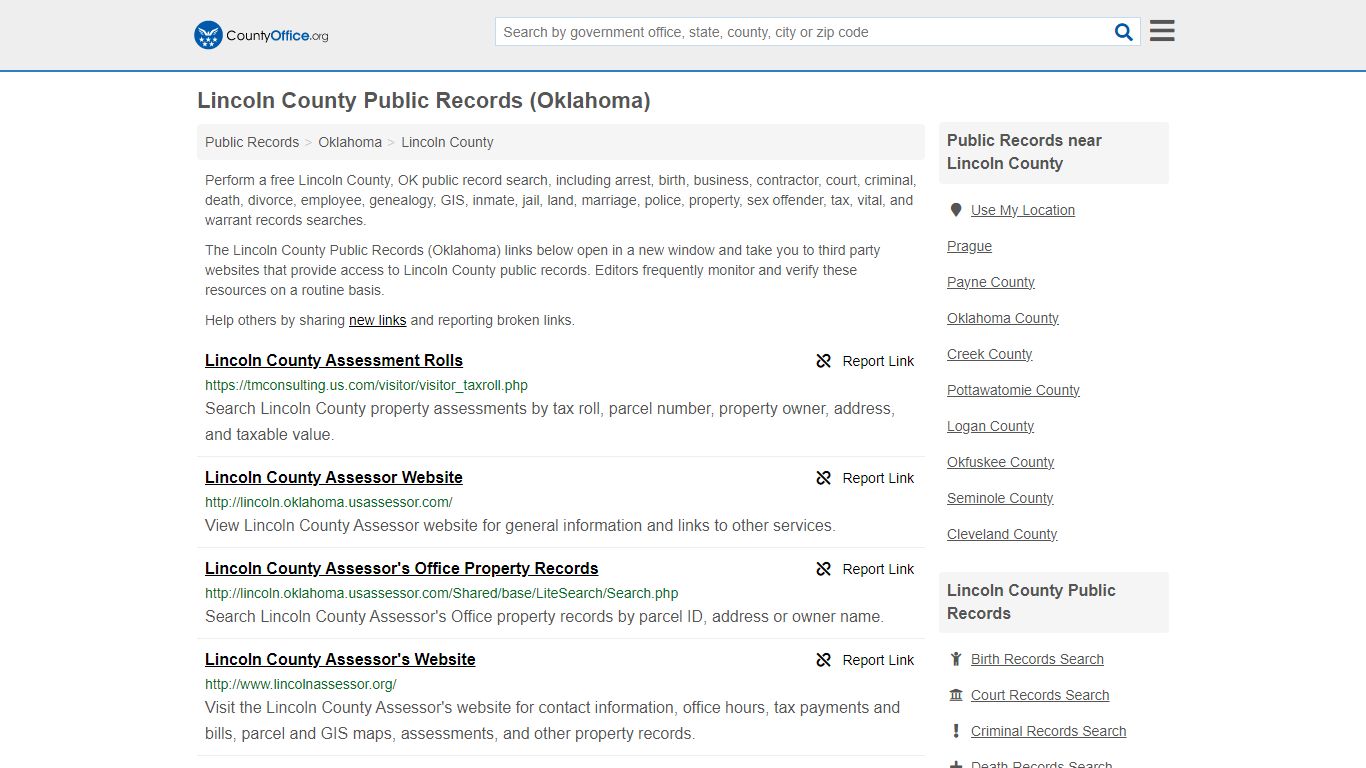Open Criminal Records Search
The width and height of the screenshot is (1366, 768).
(x=1049, y=731)
